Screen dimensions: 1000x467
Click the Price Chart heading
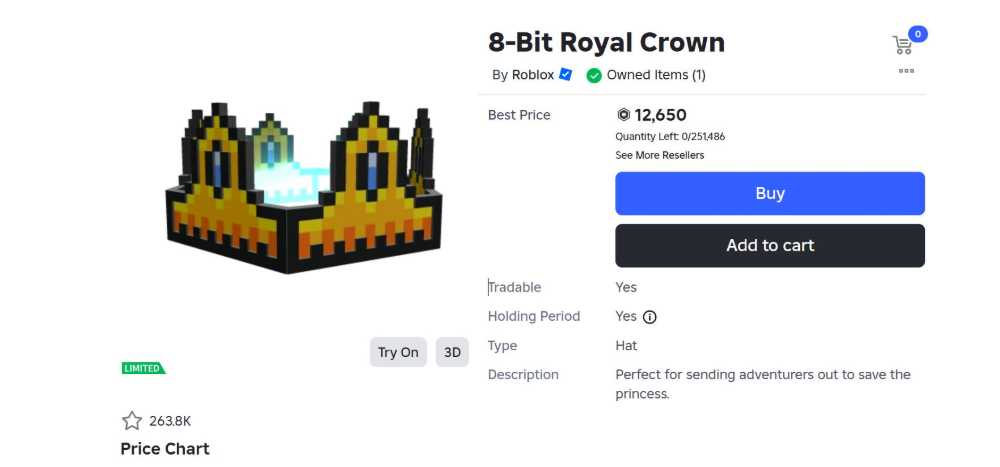[x=165, y=449]
